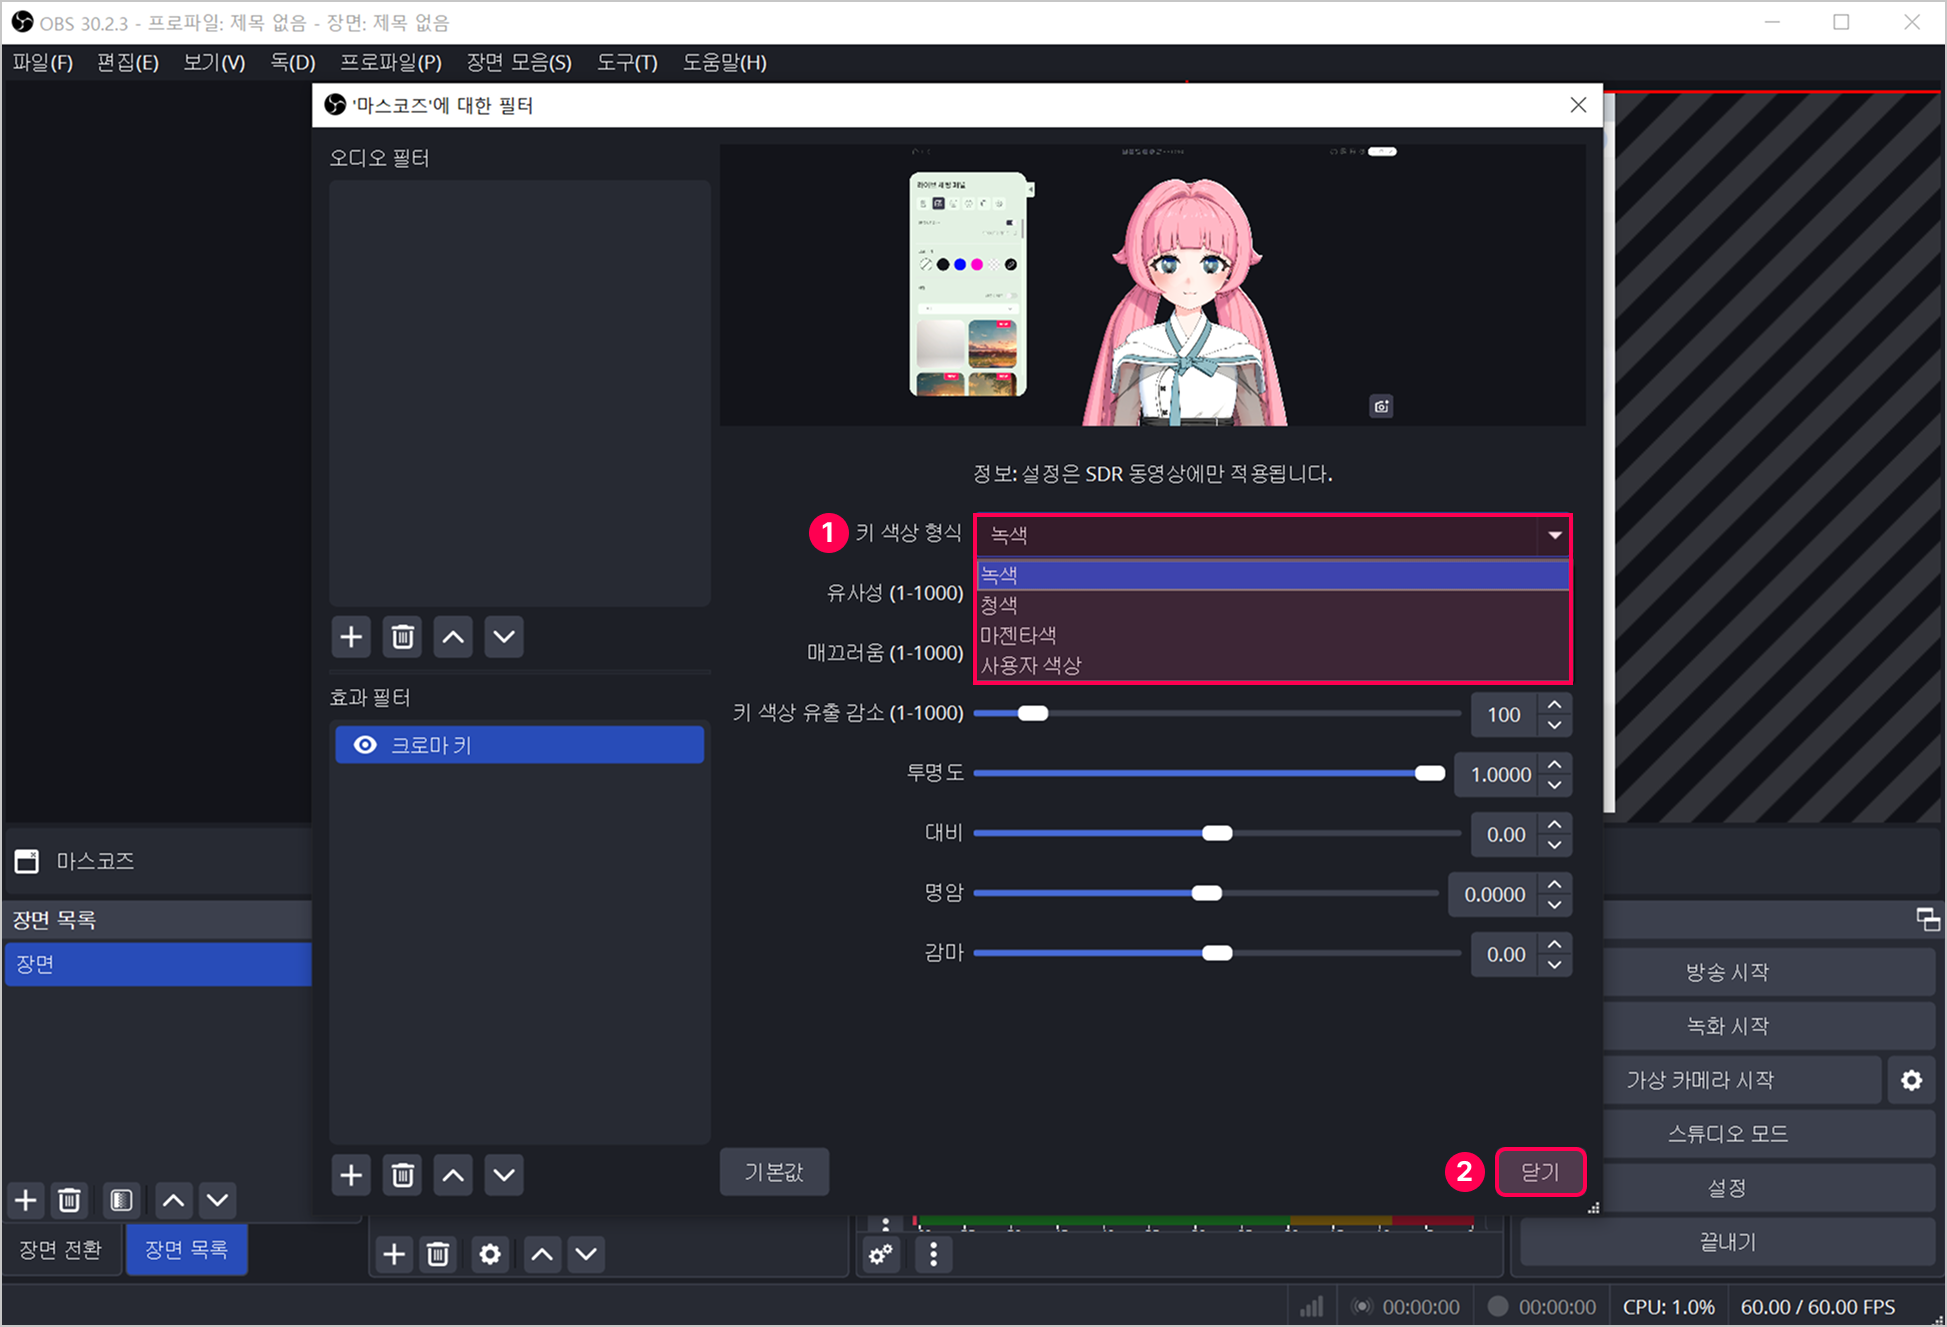This screenshot has height=1327, width=1947.
Task: Move scene down in scene list
Action: point(217,1200)
